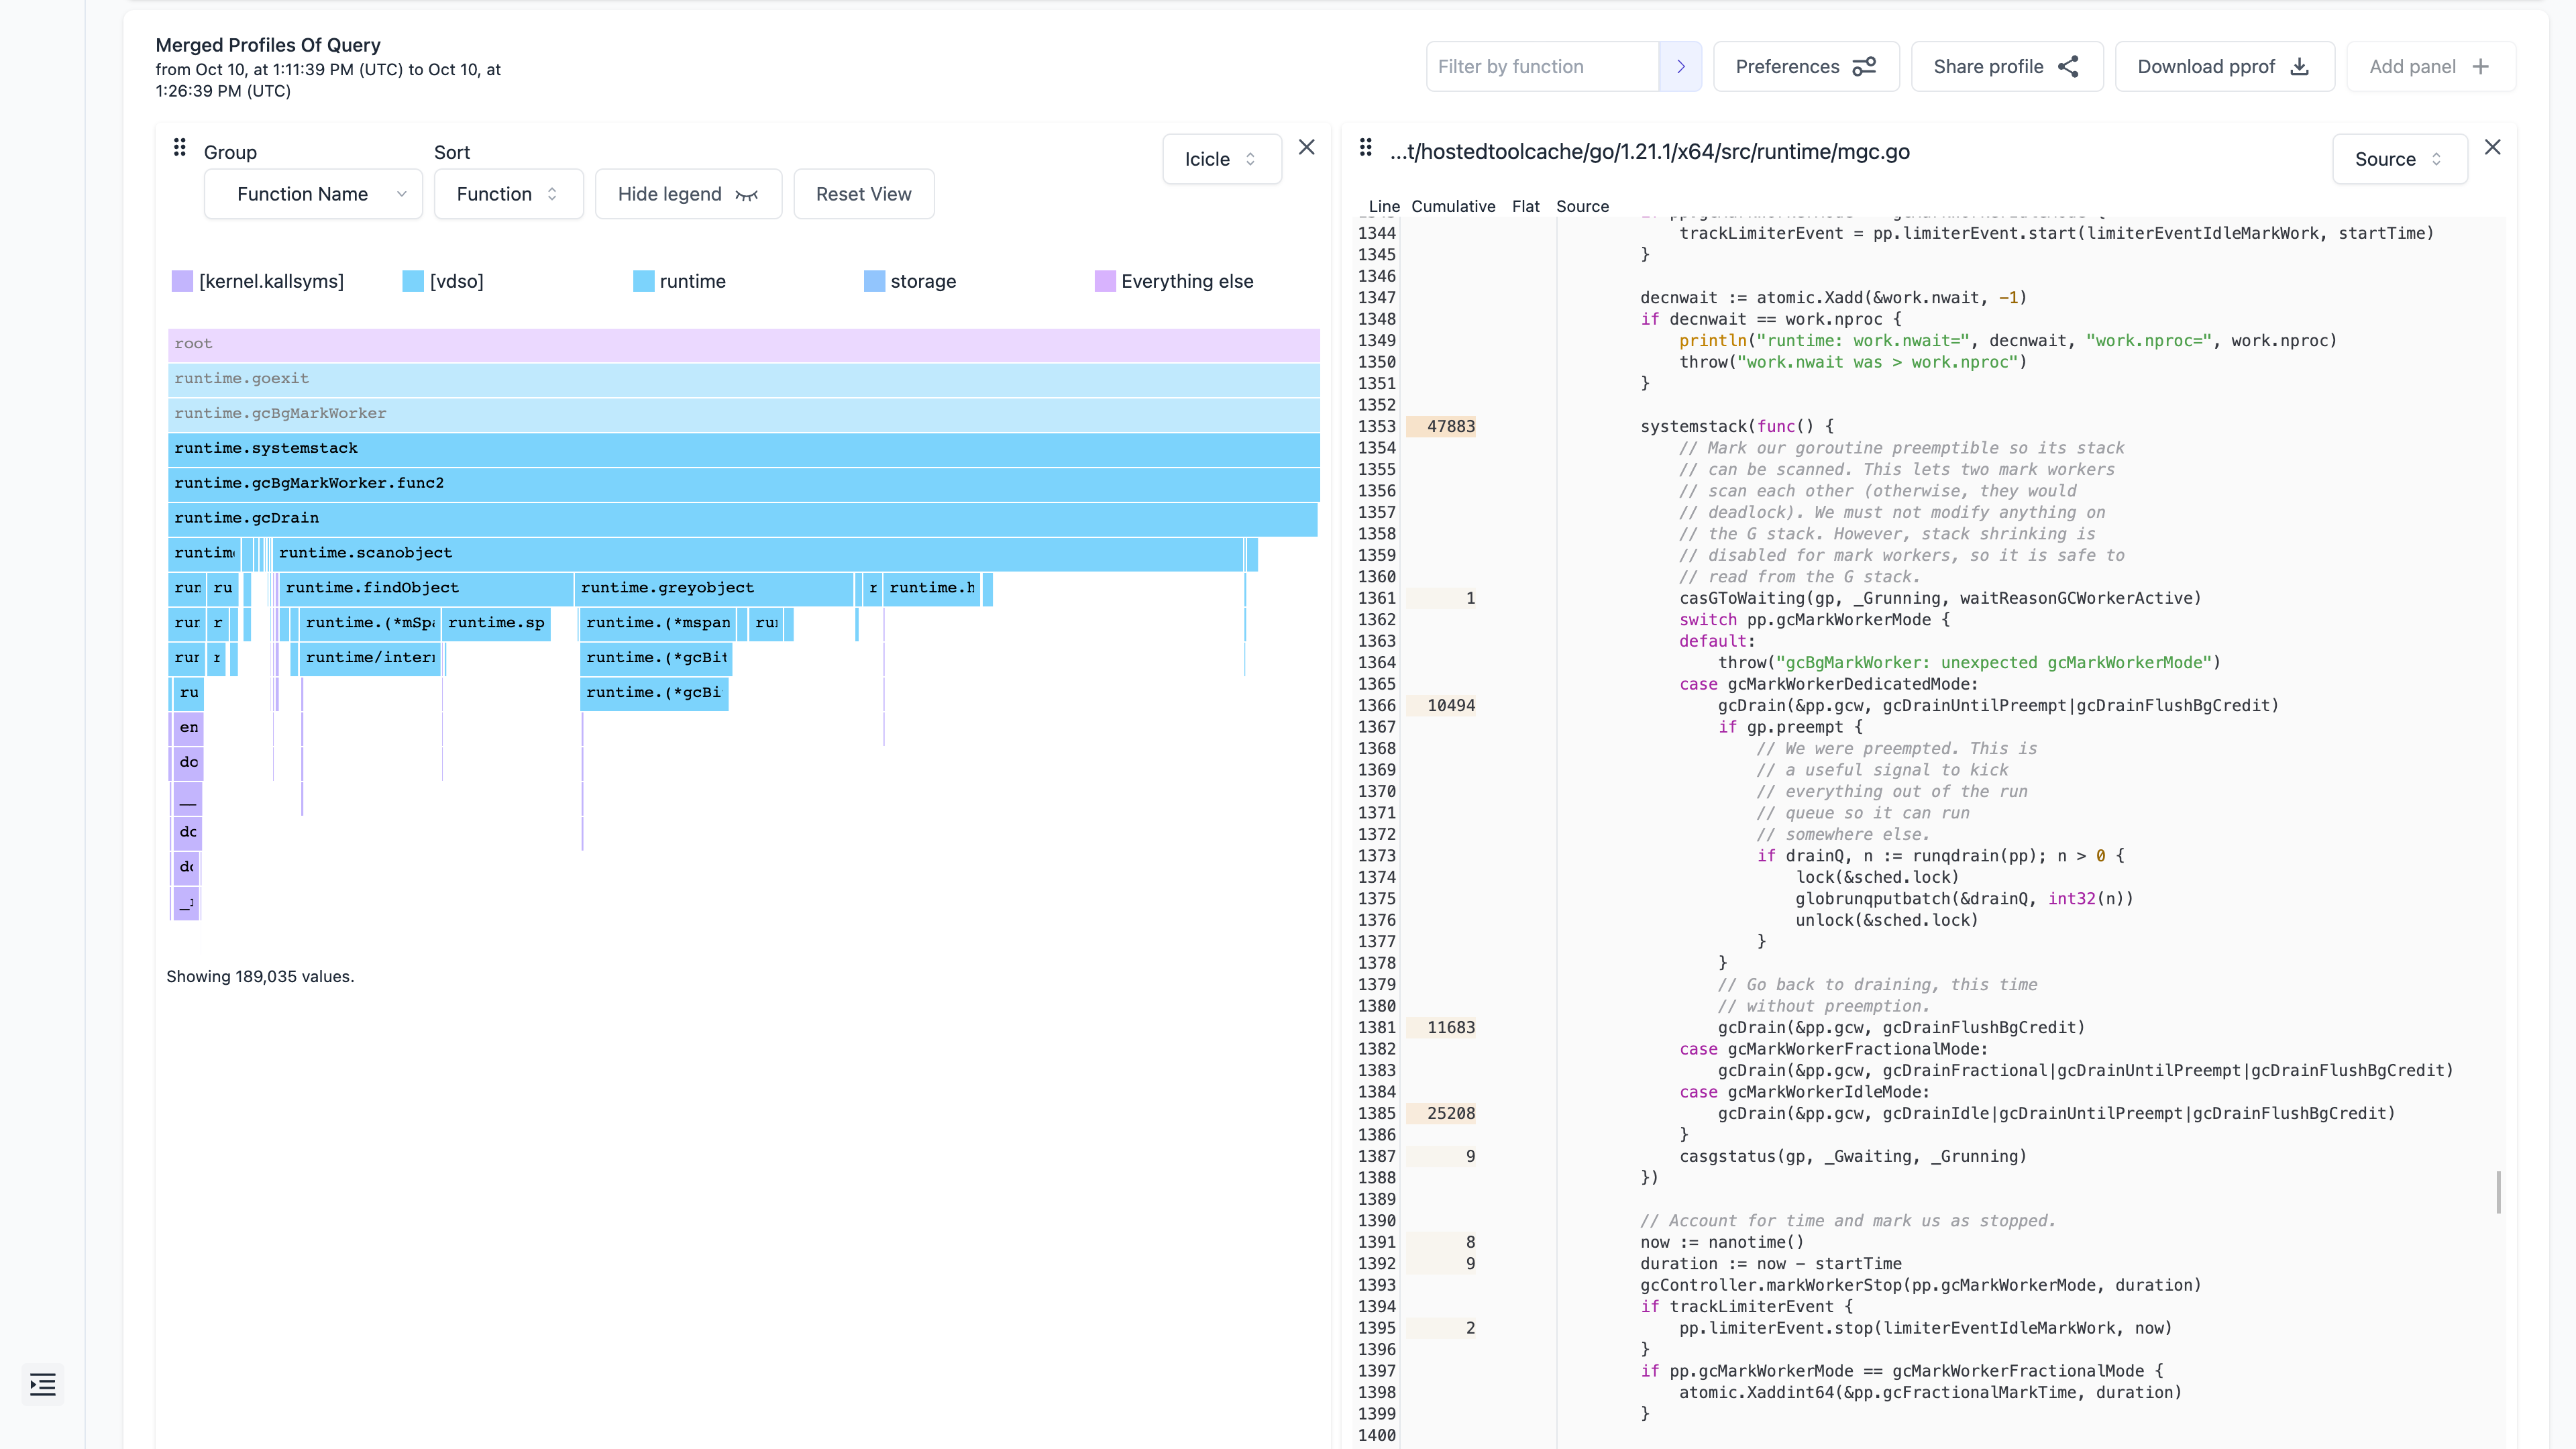Open the Function sort dropdown
2576x1449 pixels.
(507, 194)
